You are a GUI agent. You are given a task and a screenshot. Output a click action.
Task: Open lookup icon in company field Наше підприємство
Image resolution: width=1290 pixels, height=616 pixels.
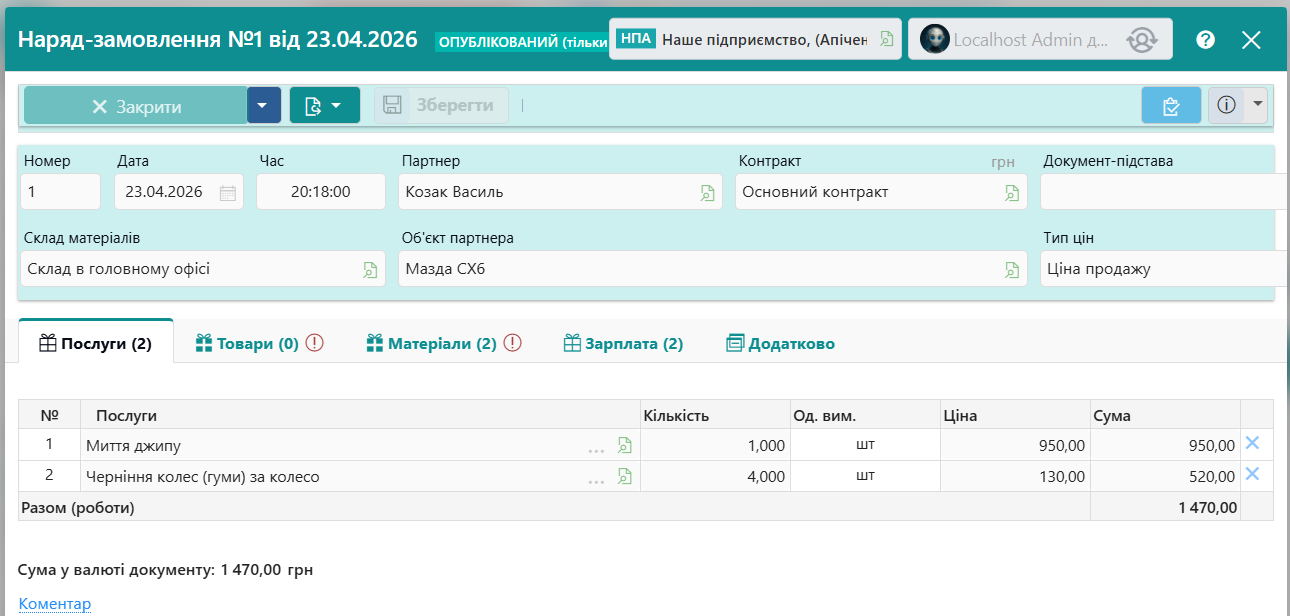pos(887,40)
